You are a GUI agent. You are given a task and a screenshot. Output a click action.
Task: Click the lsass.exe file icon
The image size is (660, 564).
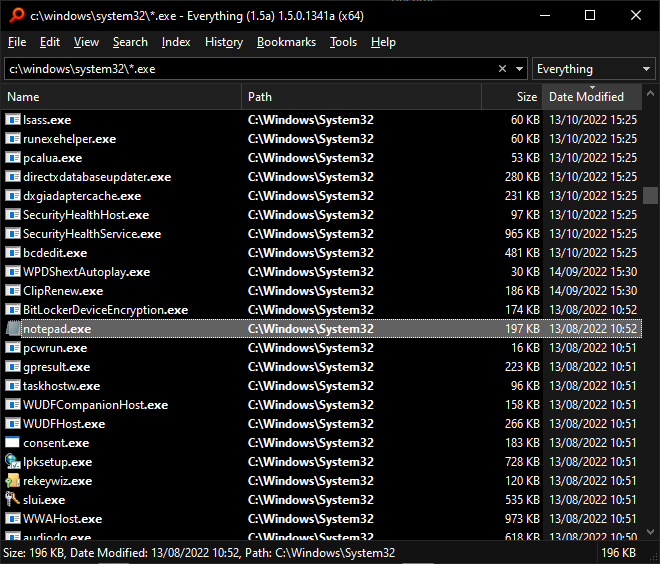(13, 120)
